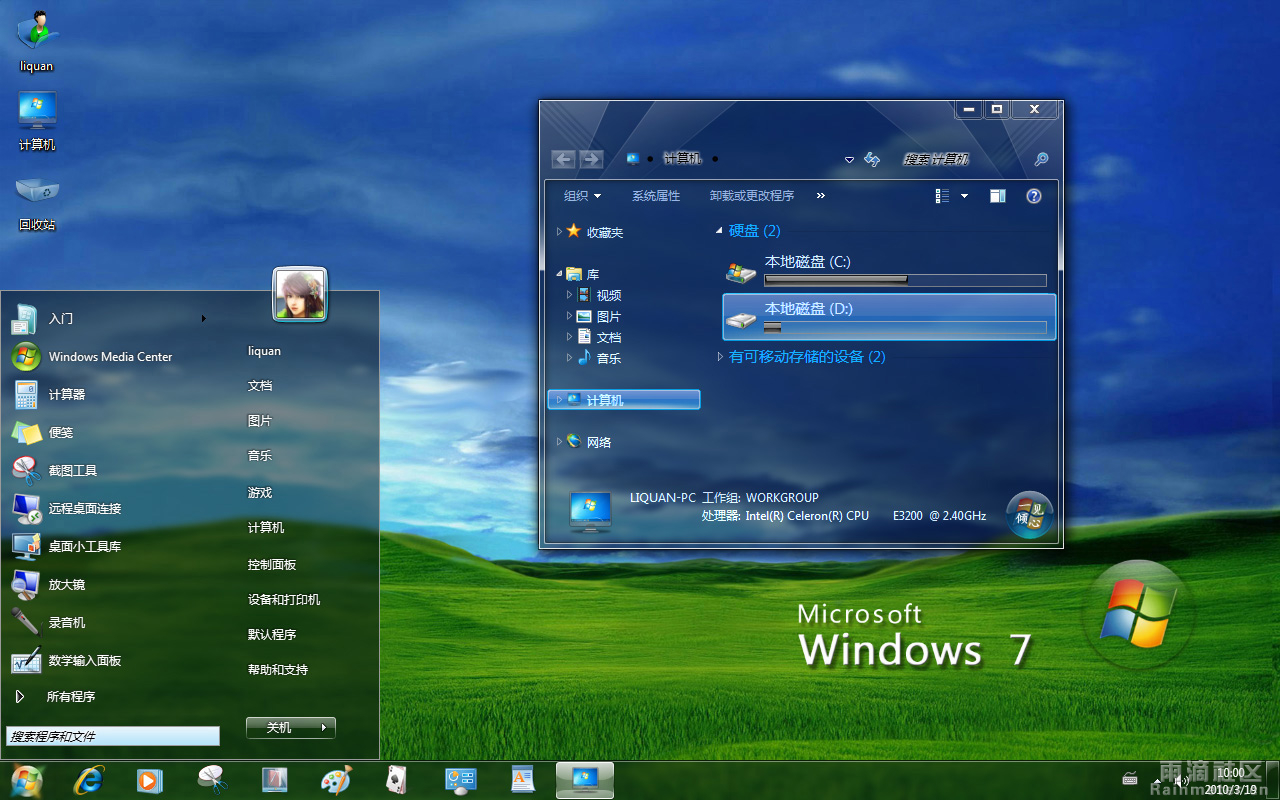Open Solitaire card icon on taskbar

click(397, 780)
